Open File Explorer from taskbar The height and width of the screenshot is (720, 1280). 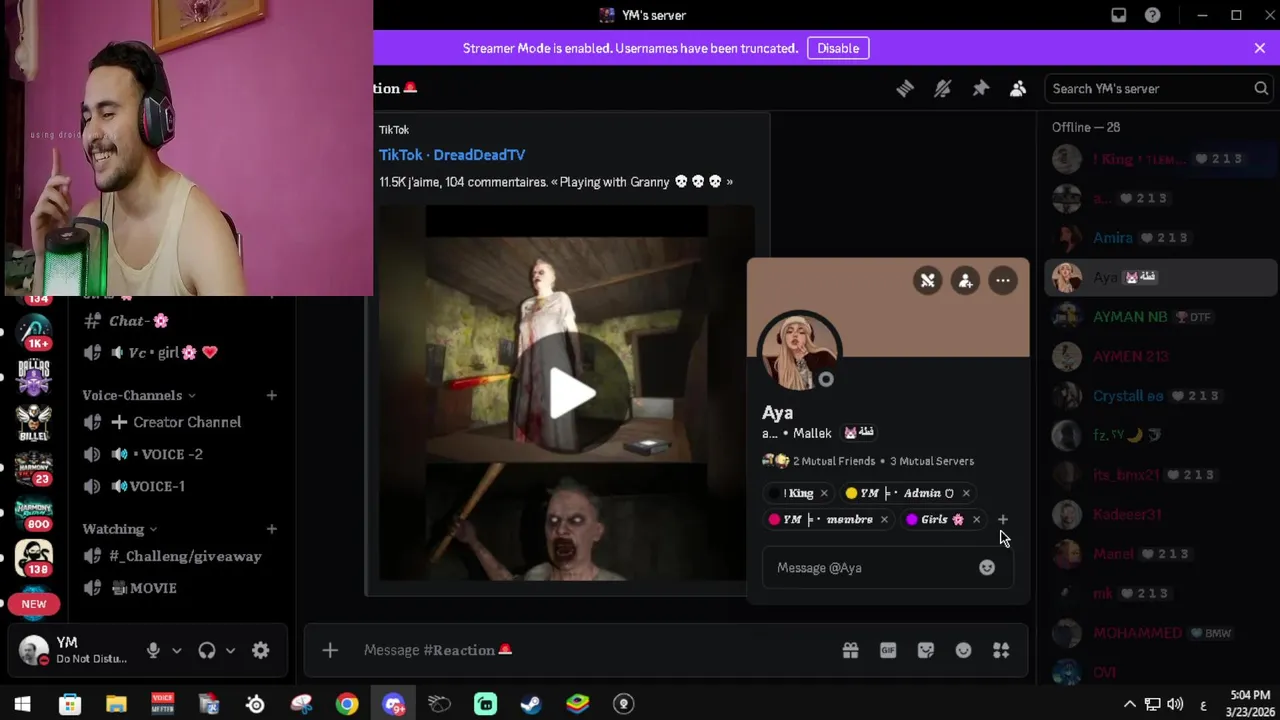click(116, 704)
